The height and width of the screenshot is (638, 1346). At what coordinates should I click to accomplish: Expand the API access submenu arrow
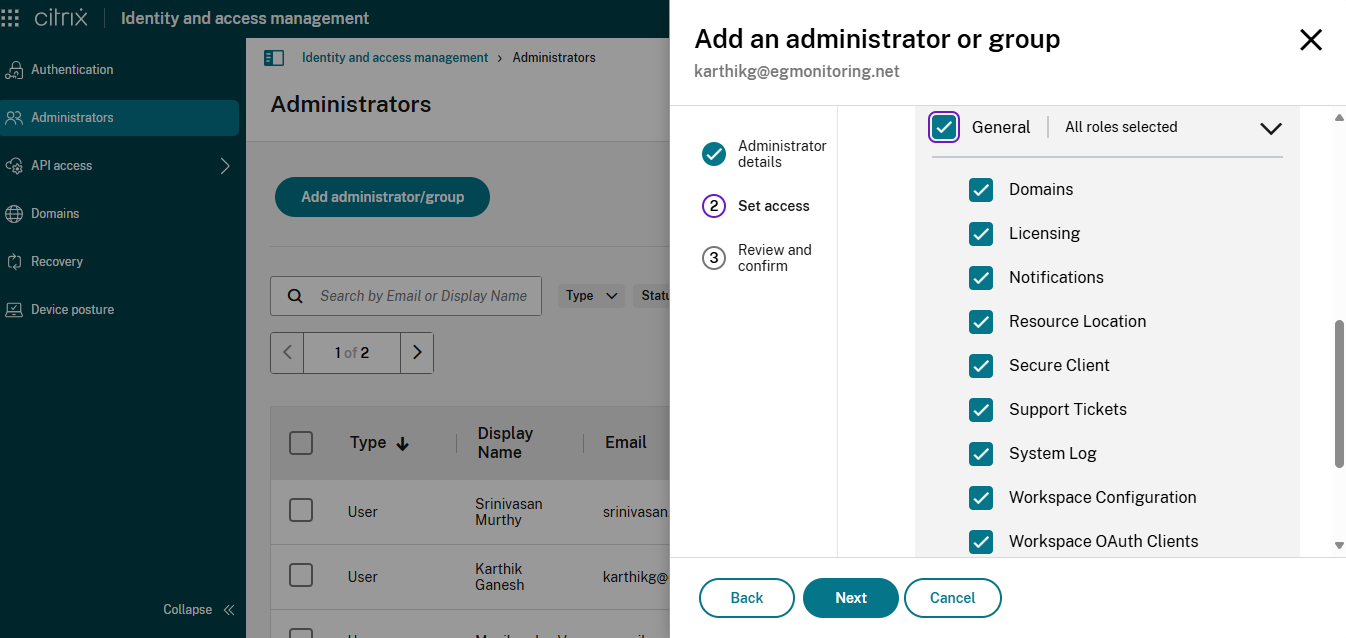click(x=225, y=166)
